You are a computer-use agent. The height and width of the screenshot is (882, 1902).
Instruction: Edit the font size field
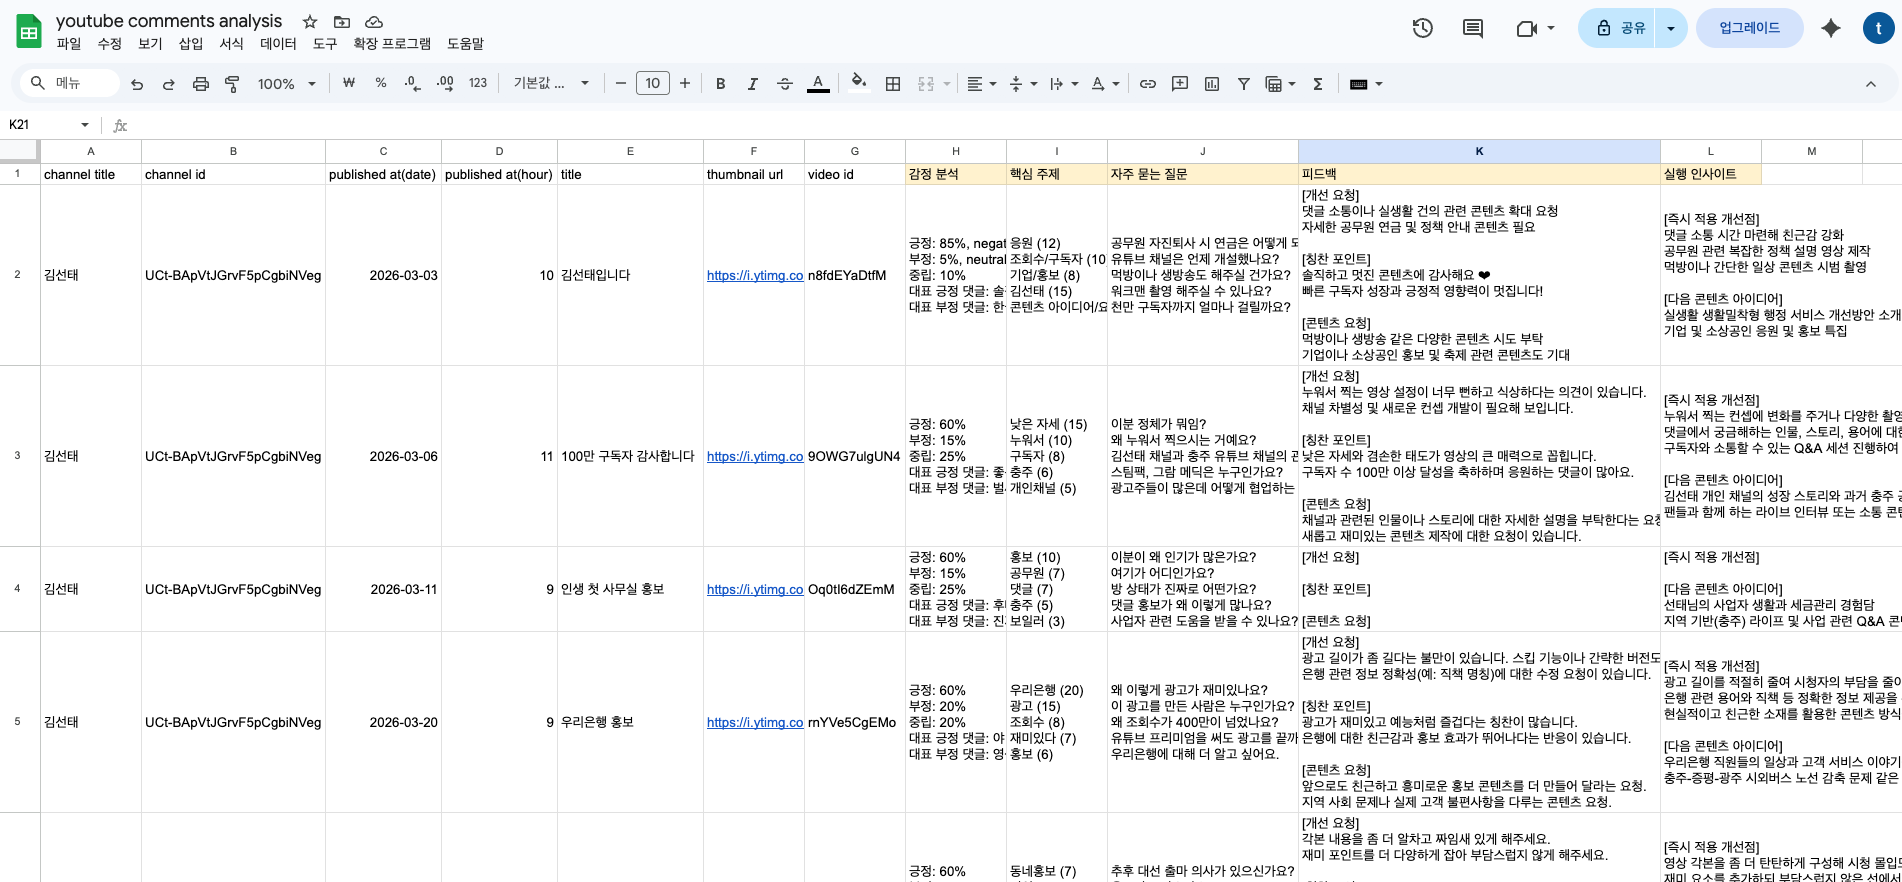pos(653,84)
